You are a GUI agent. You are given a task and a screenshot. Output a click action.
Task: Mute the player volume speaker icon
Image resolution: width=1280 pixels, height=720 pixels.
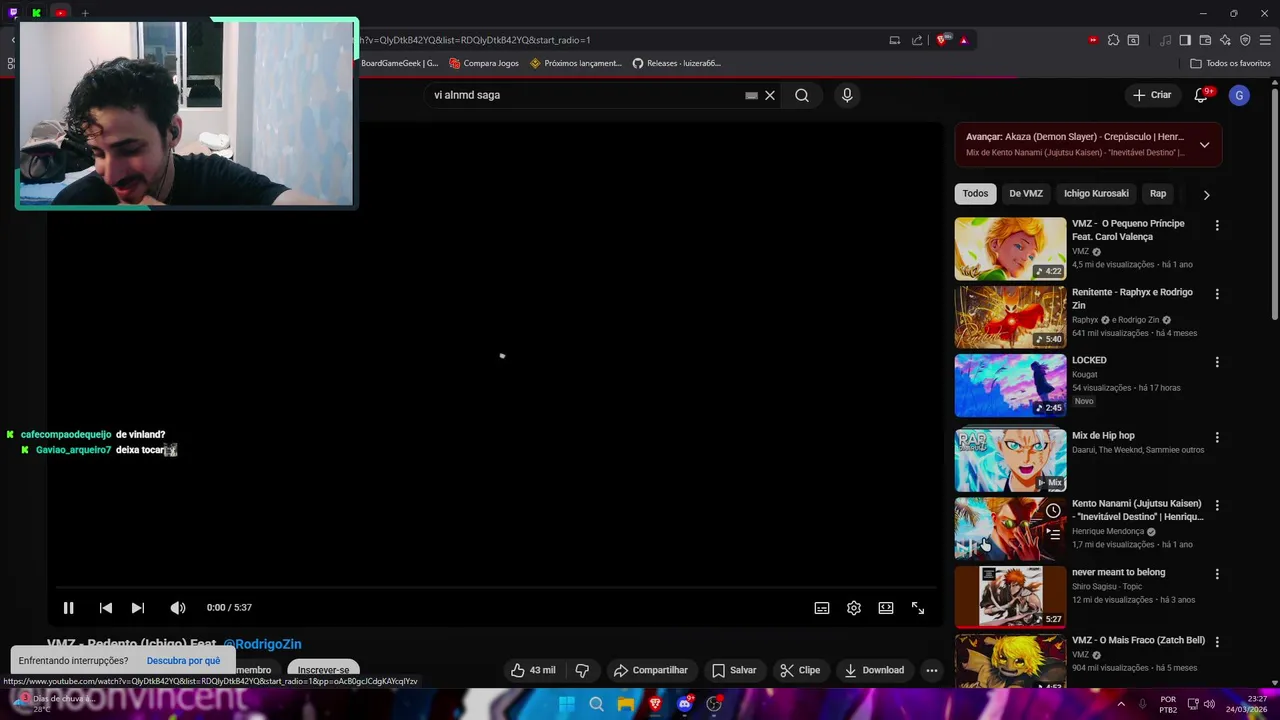[x=178, y=608]
